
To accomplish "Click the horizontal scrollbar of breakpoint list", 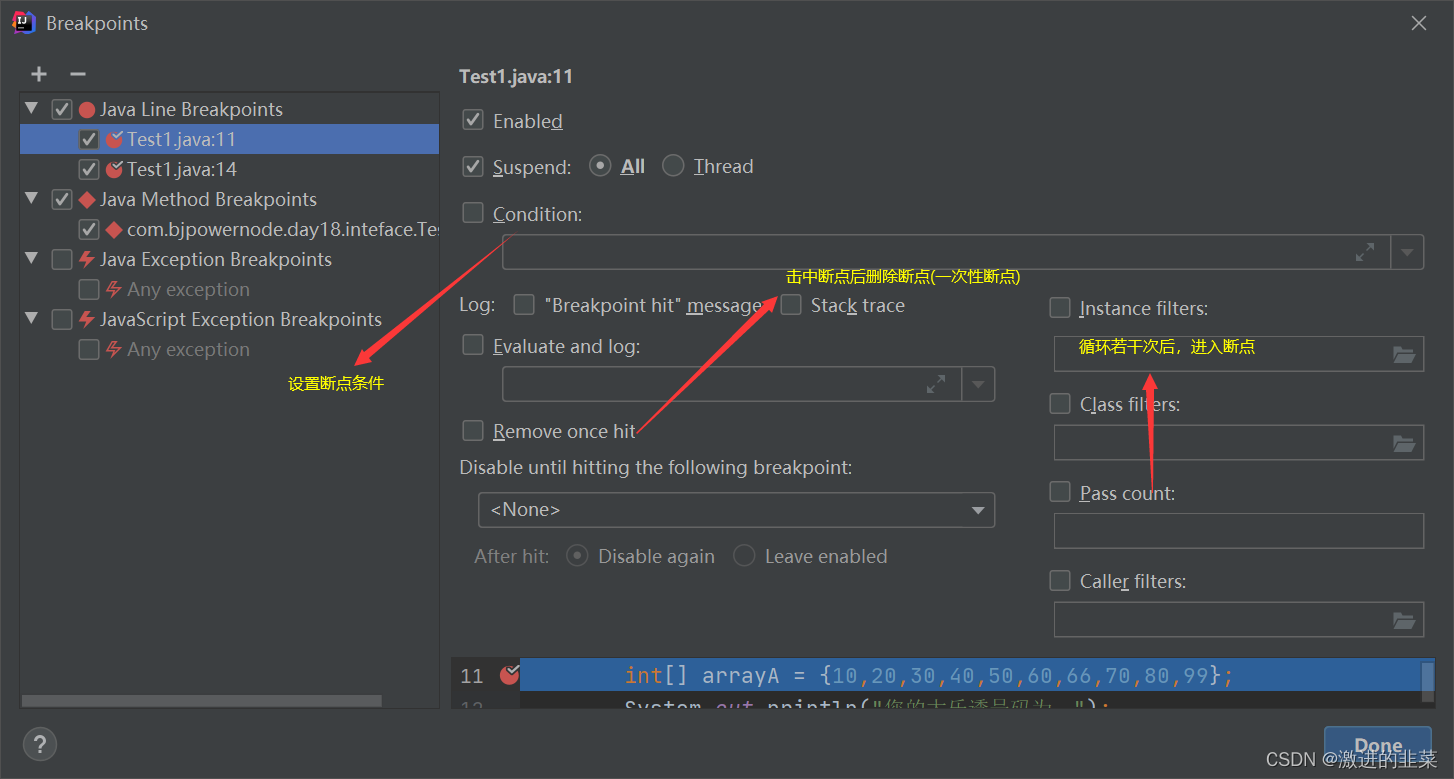I will coord(200,701).
